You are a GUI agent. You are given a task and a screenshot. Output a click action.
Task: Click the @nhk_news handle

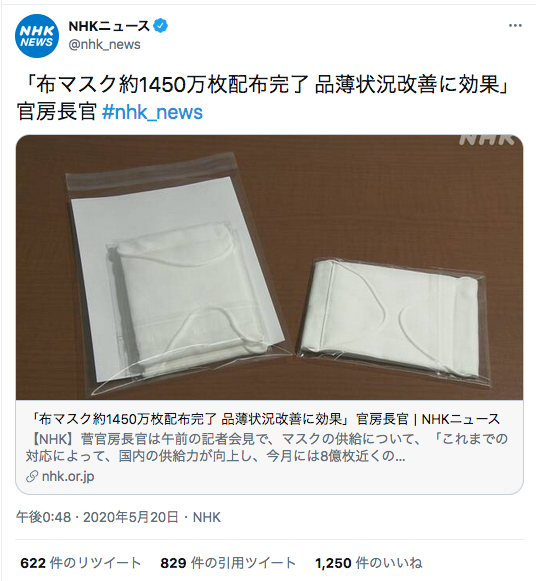[x=104, y=44]
